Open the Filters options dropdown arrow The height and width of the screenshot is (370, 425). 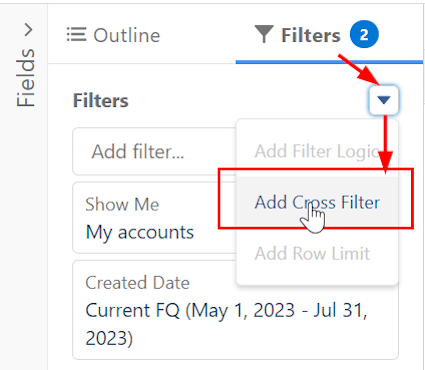(x=384, y=100)
